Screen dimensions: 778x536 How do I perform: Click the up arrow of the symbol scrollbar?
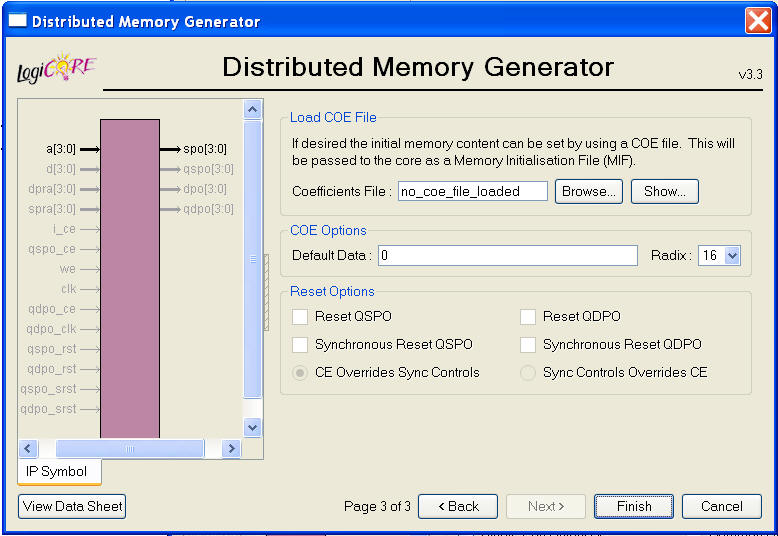(x=253, y=109)
